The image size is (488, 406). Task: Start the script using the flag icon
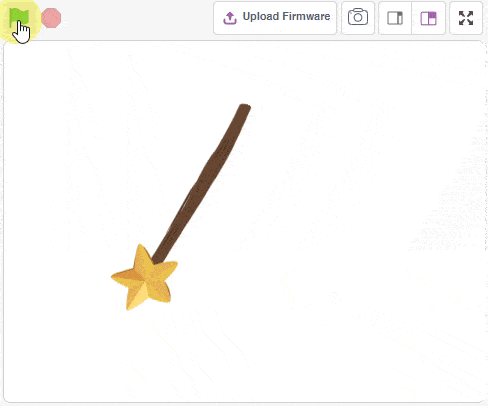pos(18,17)
